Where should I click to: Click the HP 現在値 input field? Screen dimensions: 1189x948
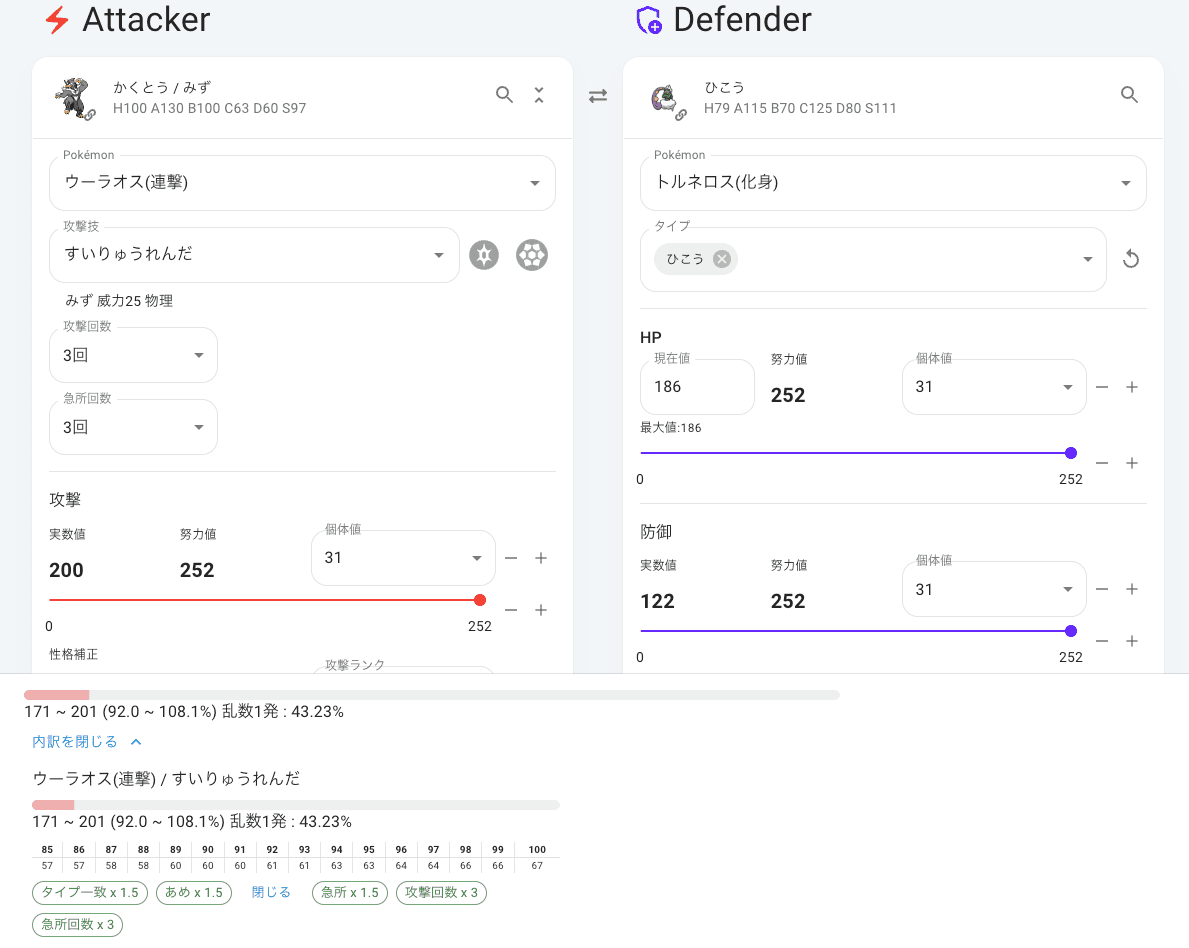[x=696, y=387]
